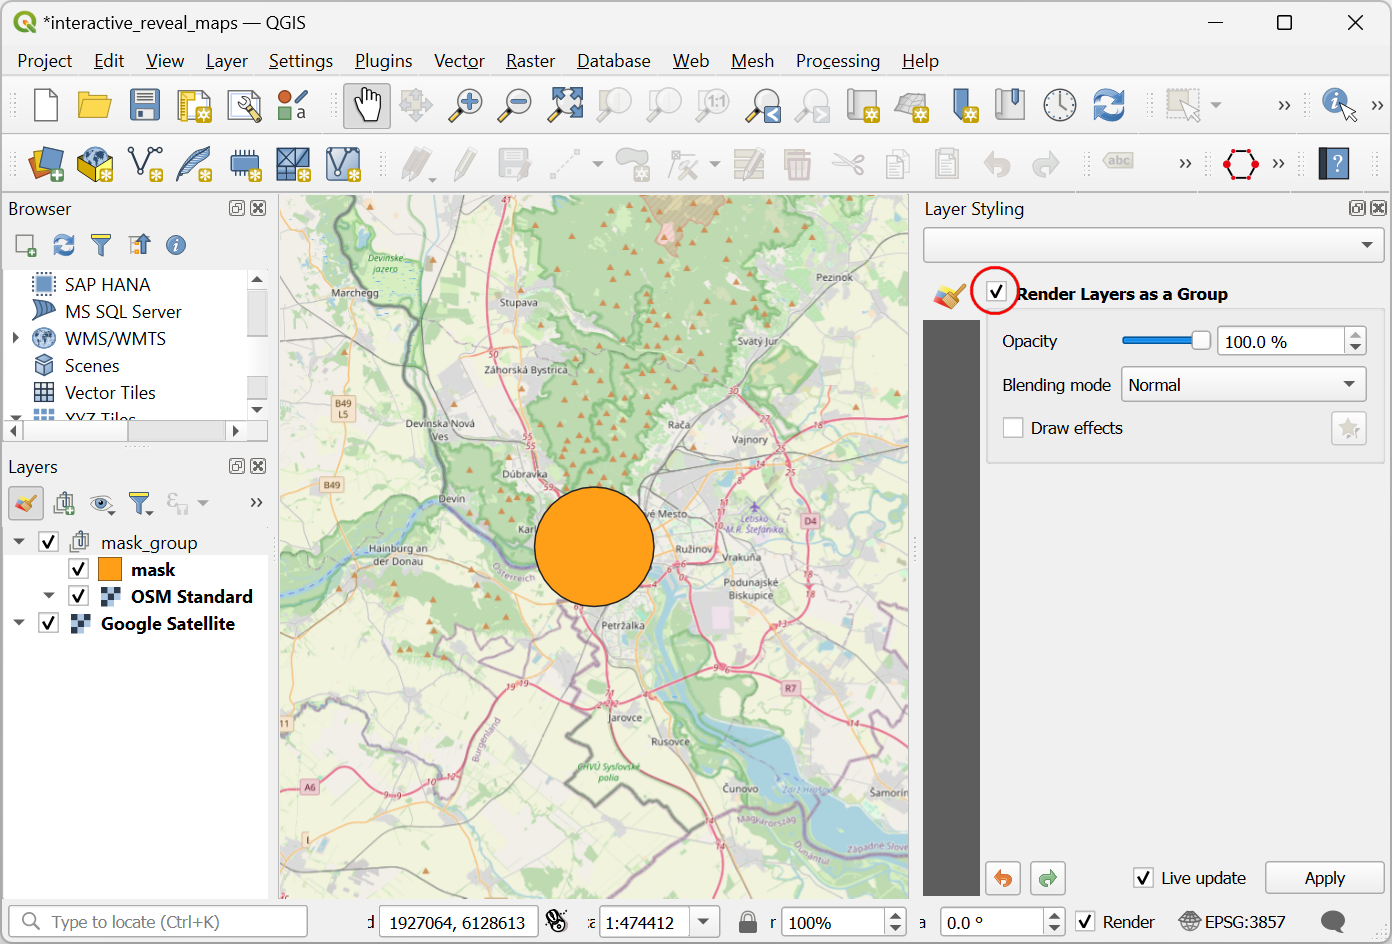Screen dimensions: 1392x944
Task: Open the Processing menu
Action: tap(837, 61)
